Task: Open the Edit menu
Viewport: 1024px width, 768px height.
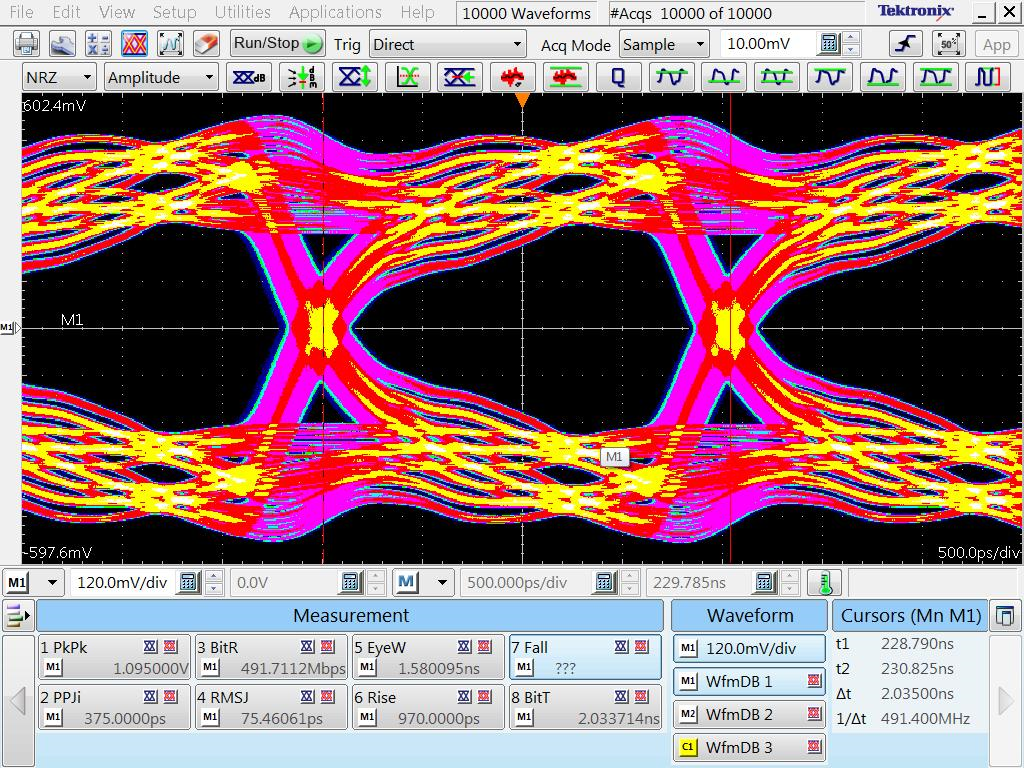Action: (67, 12)
